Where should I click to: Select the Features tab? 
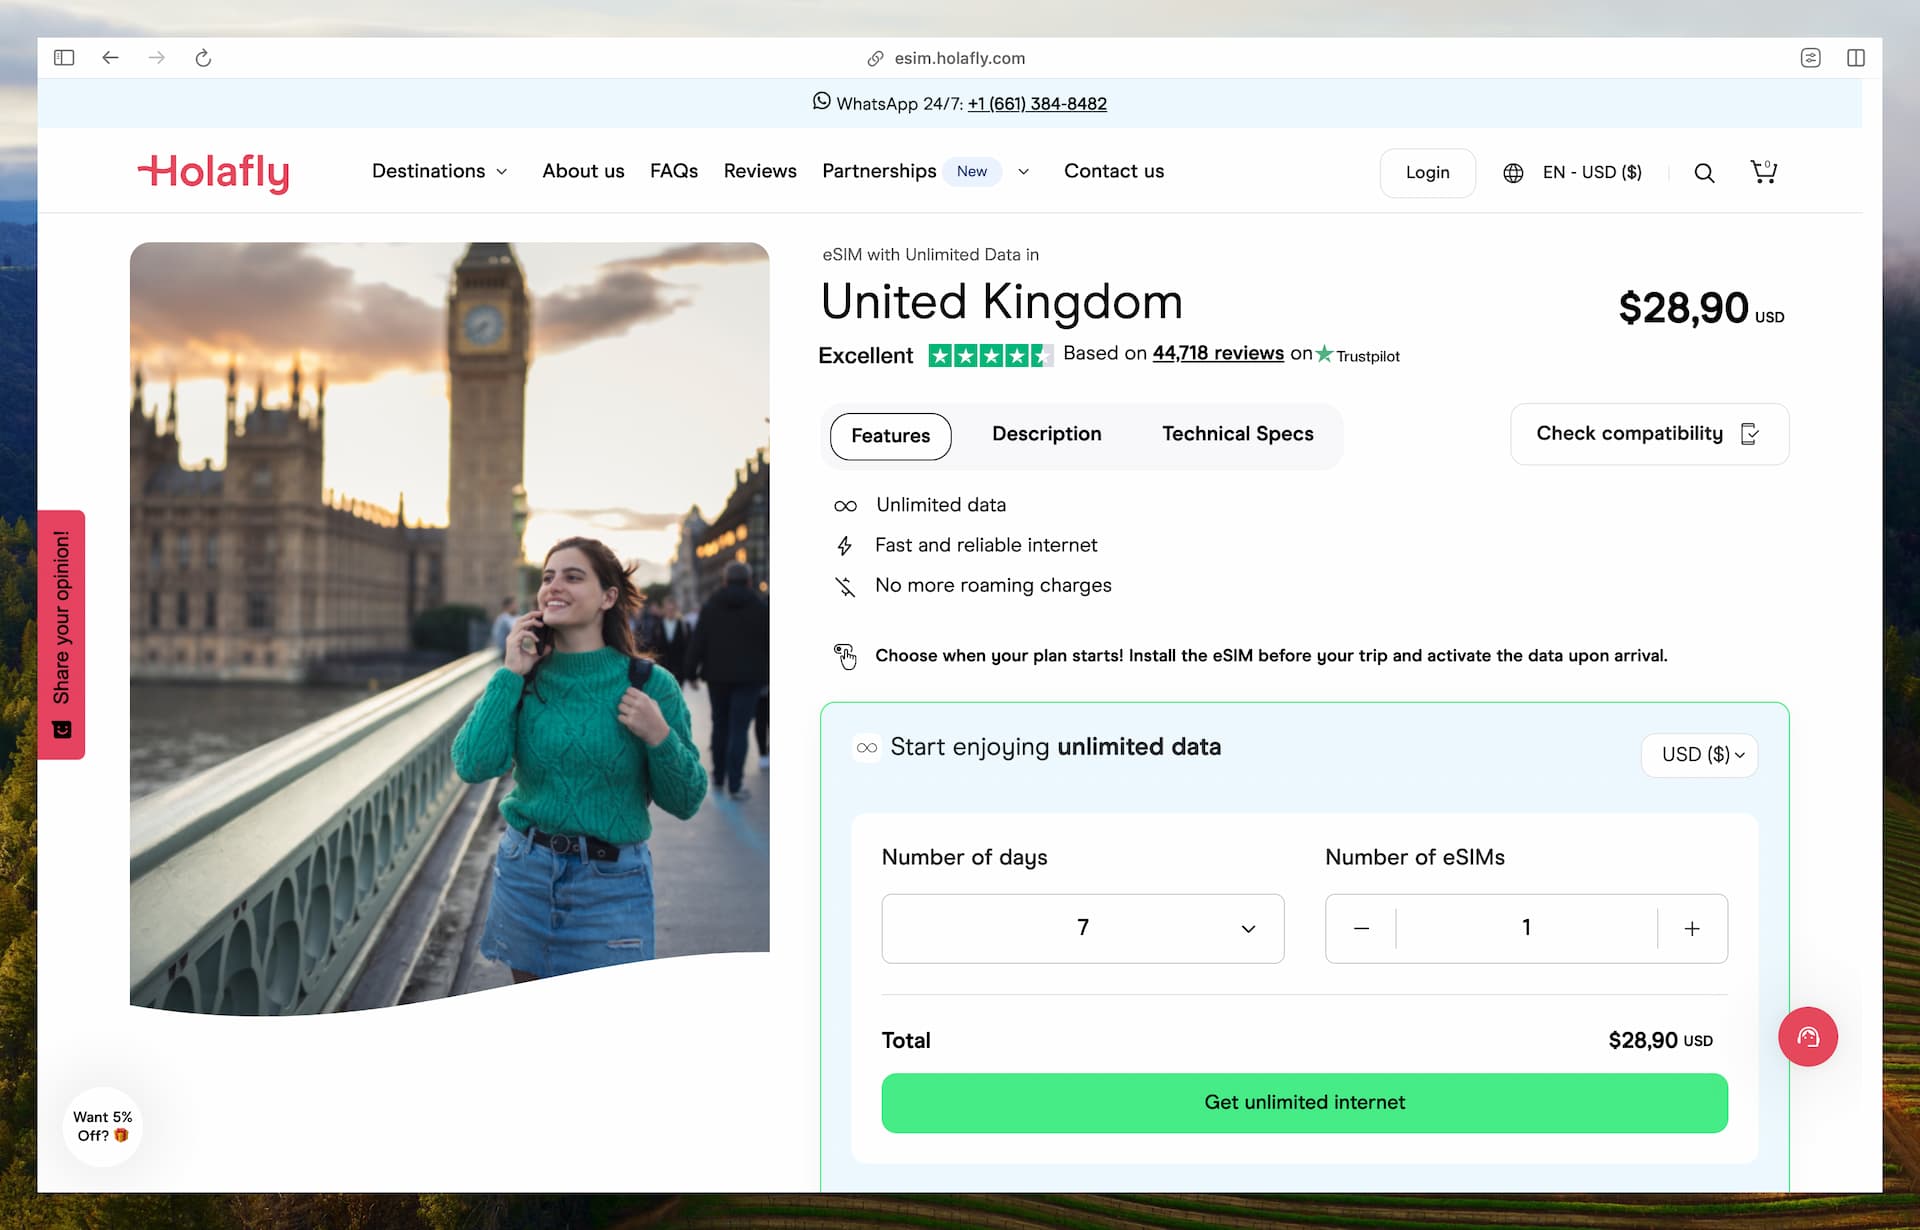click(891, 434)
